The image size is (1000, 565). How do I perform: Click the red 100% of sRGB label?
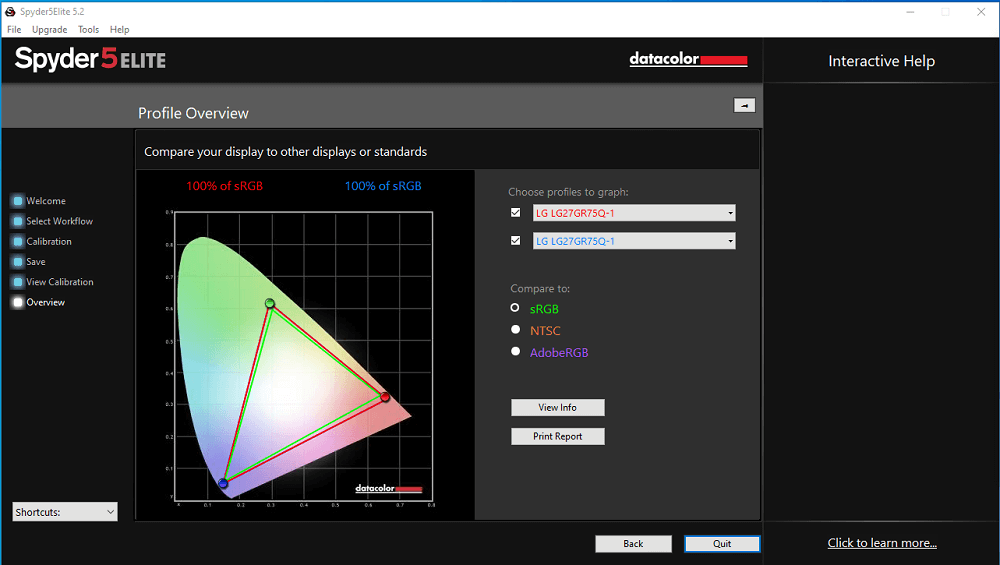coord(224,186)
